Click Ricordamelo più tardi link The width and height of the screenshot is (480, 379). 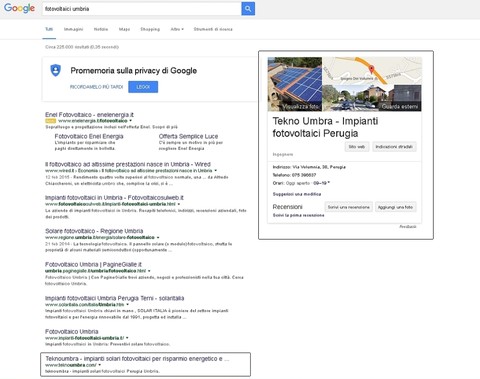[x=96, y=87]
